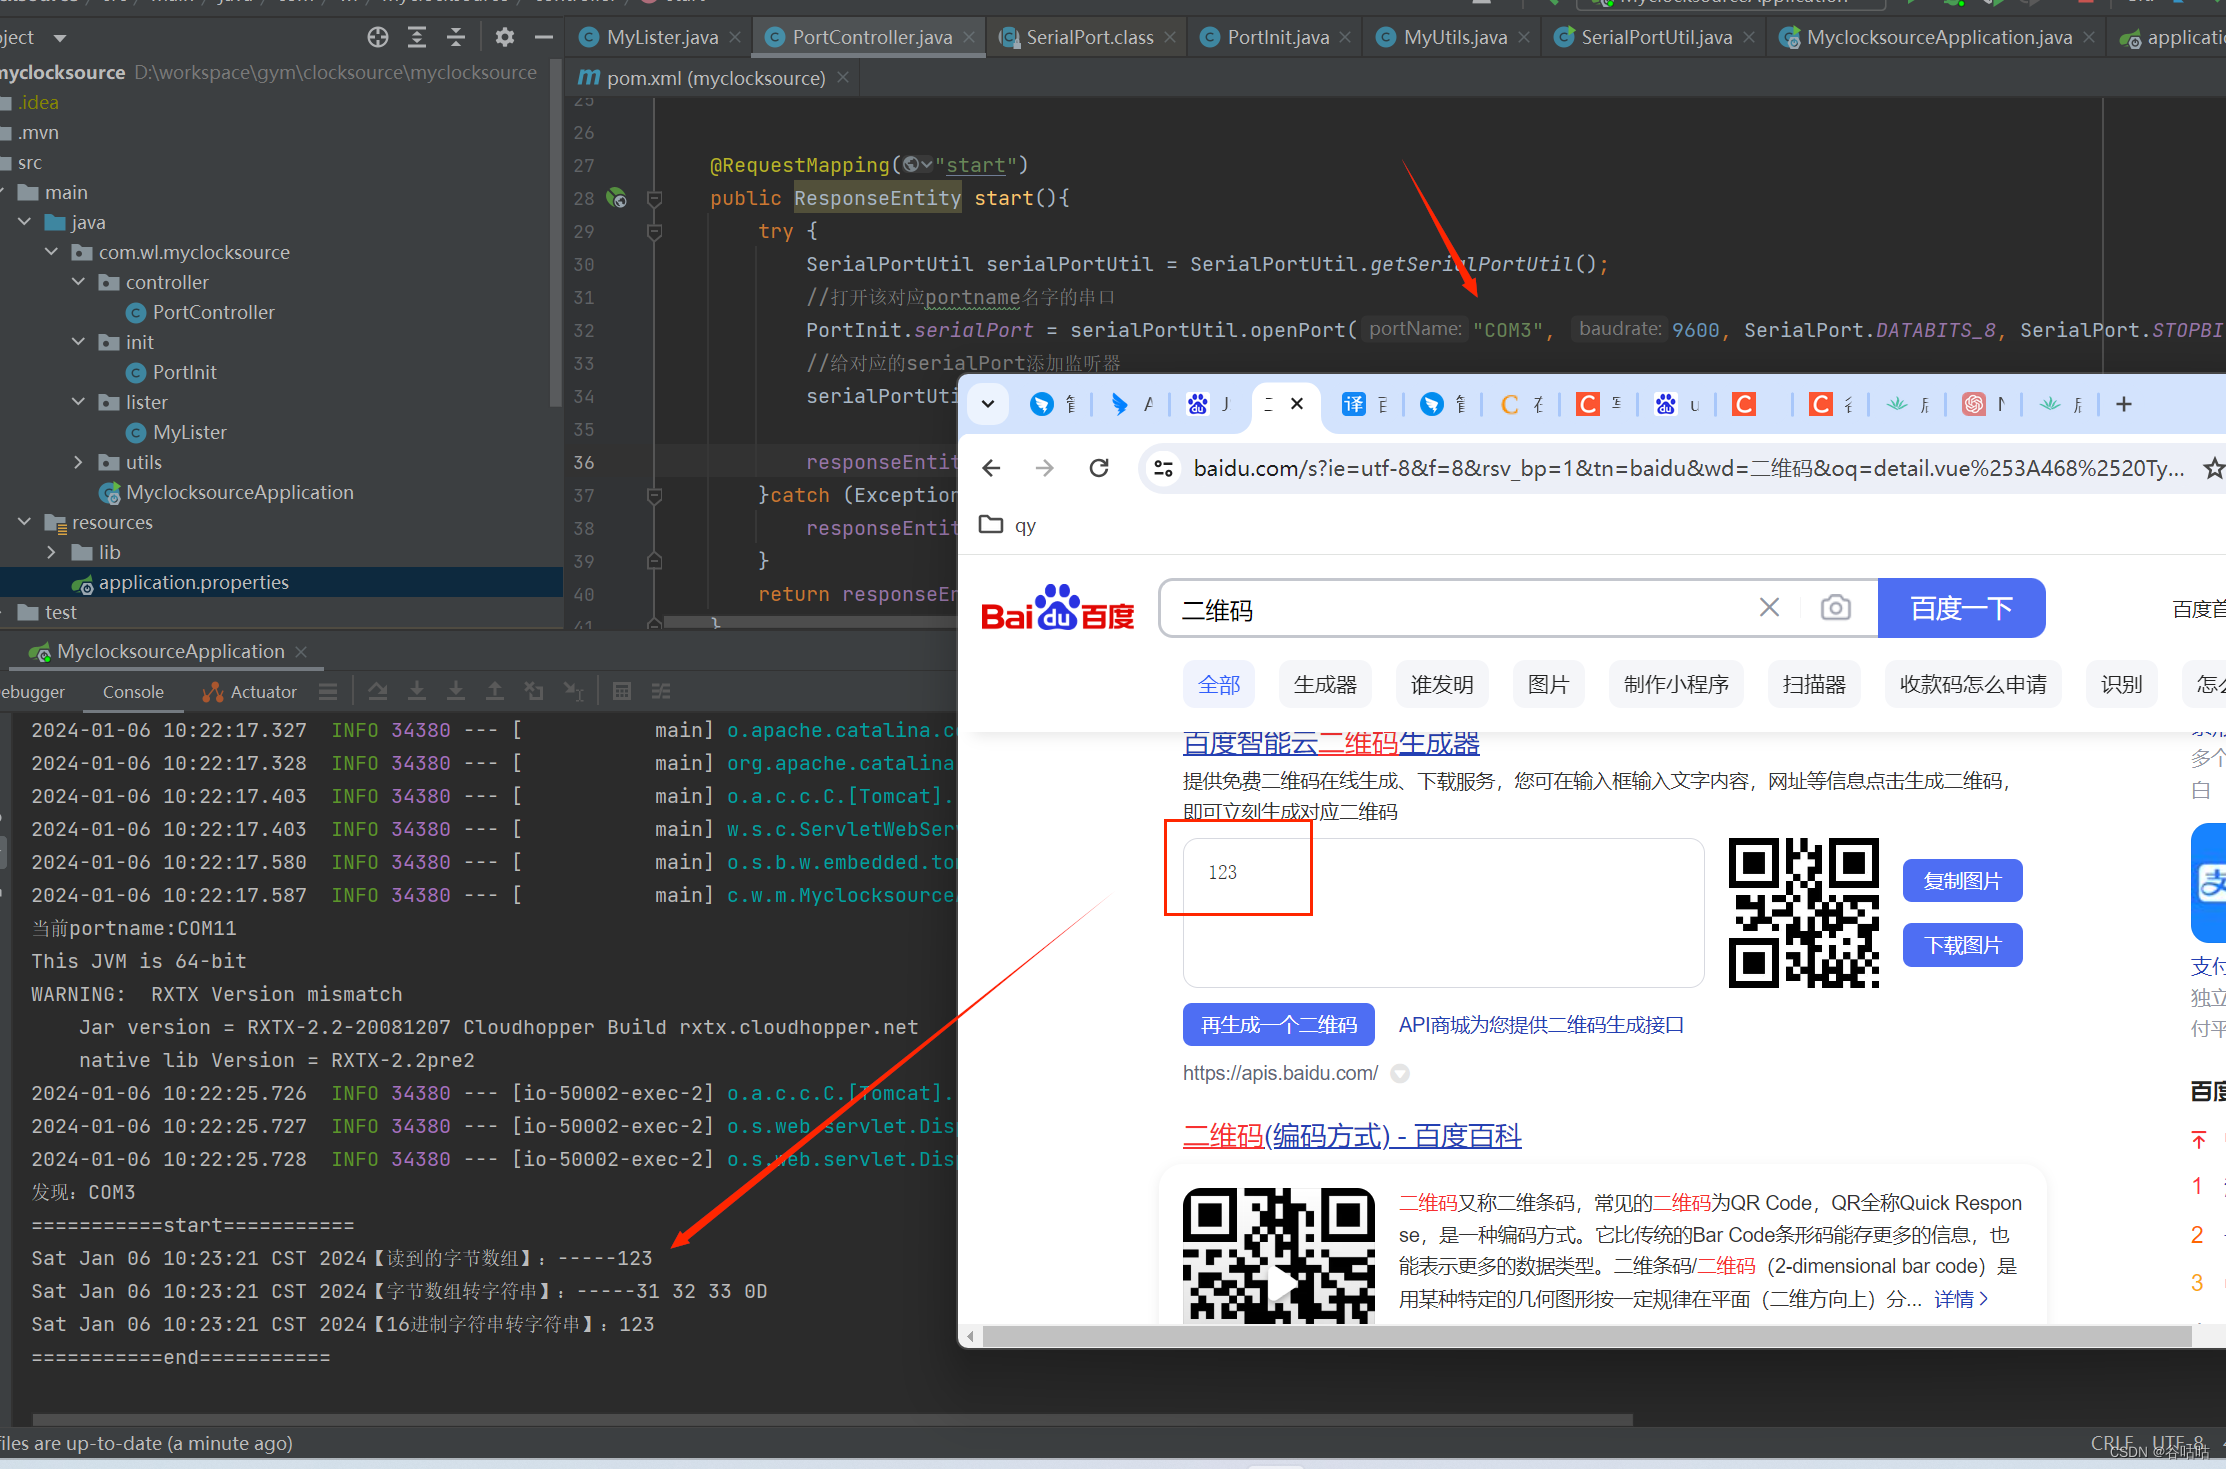Collapse the lister package
Screen dimensions: 2226x1469
point(79,402)
